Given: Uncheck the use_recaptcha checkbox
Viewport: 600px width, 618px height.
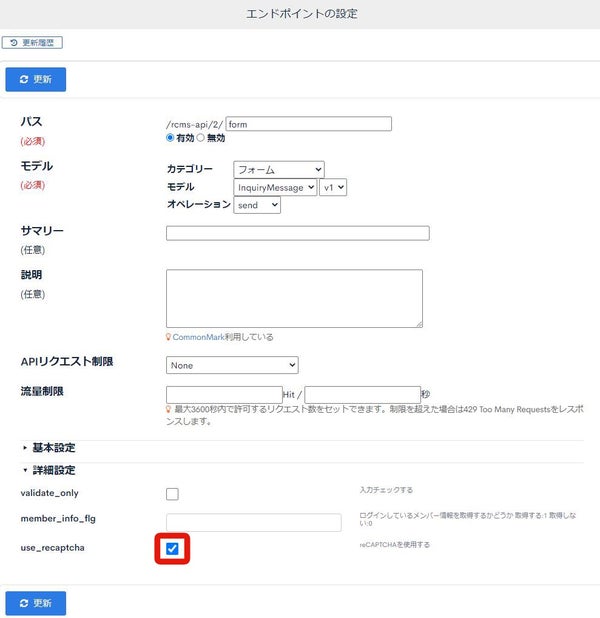Looking at the screenshot, I should point(172,548).
